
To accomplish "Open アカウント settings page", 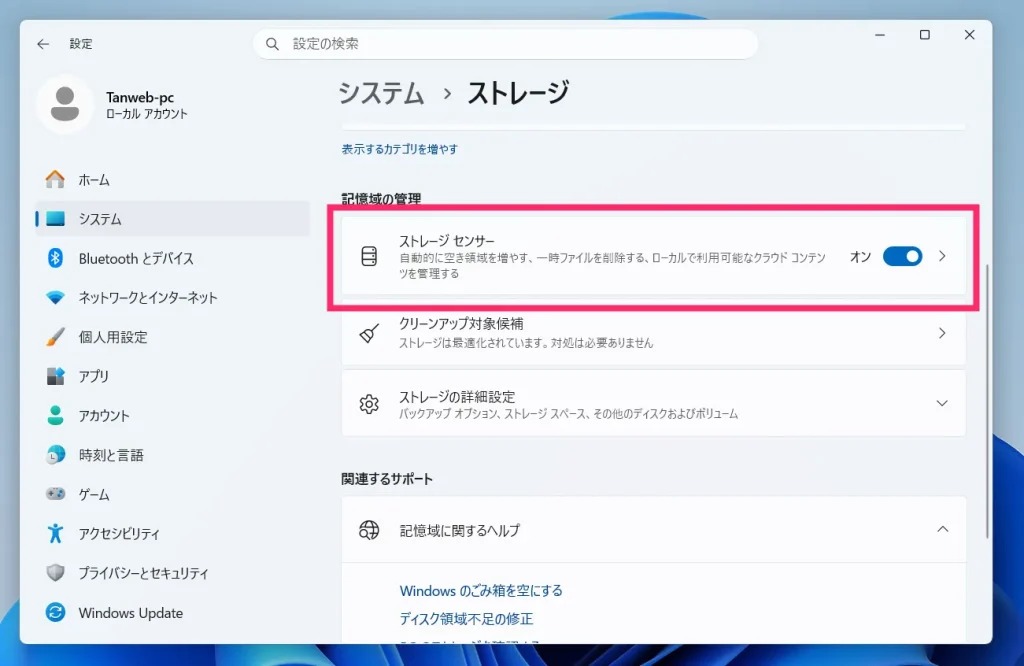I will (x=172, y=415).
